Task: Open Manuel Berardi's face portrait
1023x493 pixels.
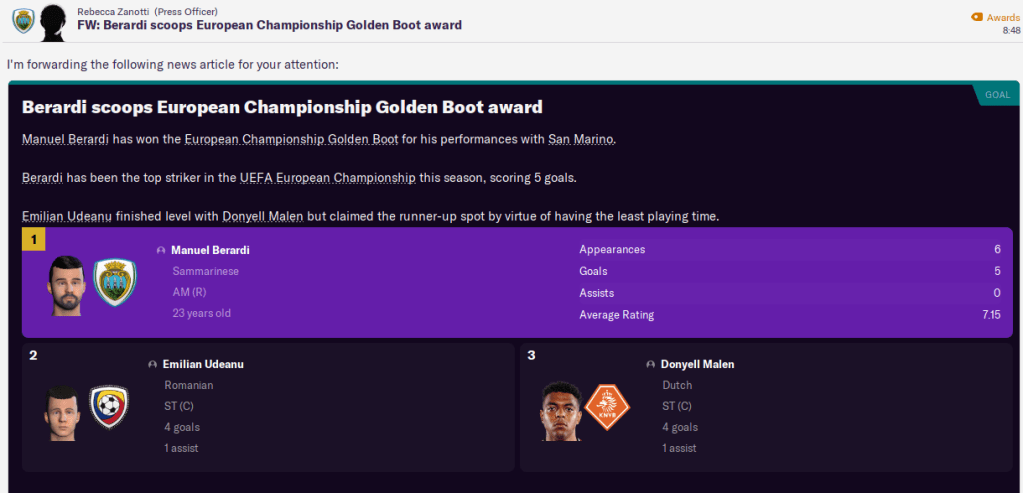Action: [66, 285]
